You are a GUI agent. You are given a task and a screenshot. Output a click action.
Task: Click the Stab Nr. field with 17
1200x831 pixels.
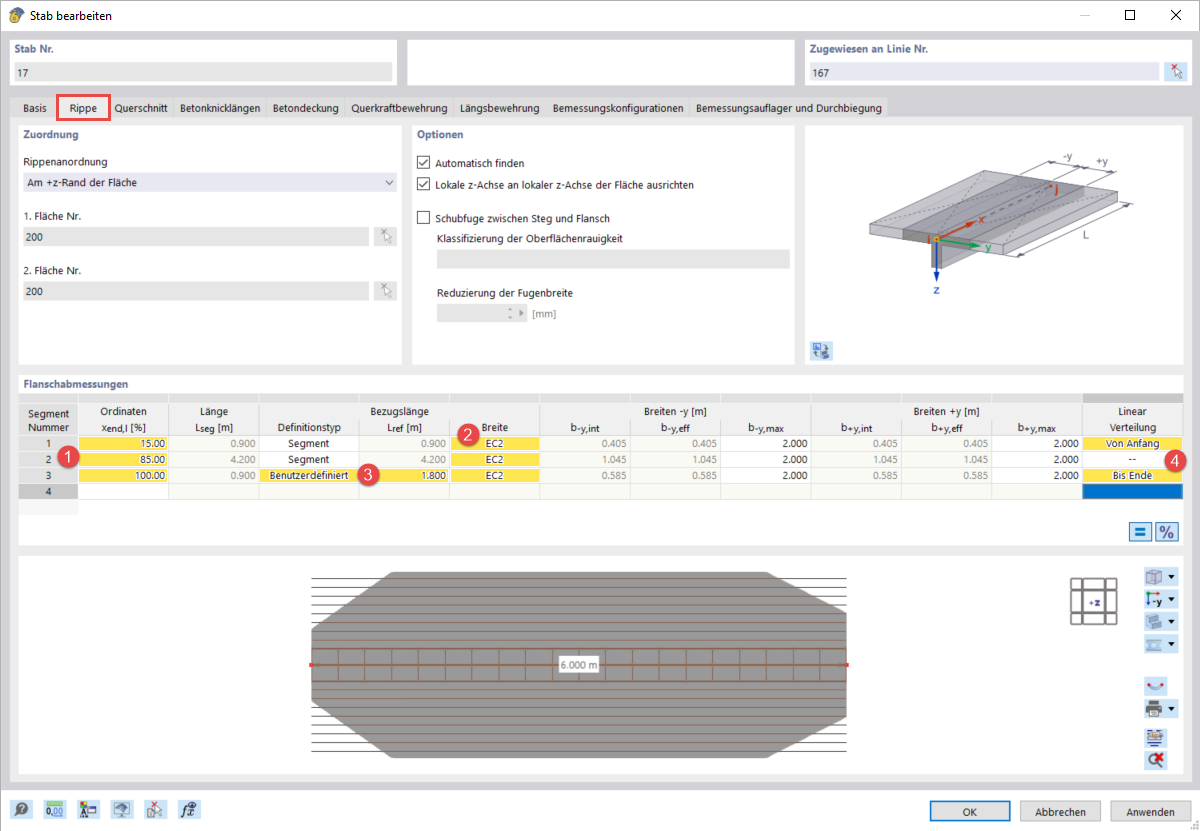point(203,72)
